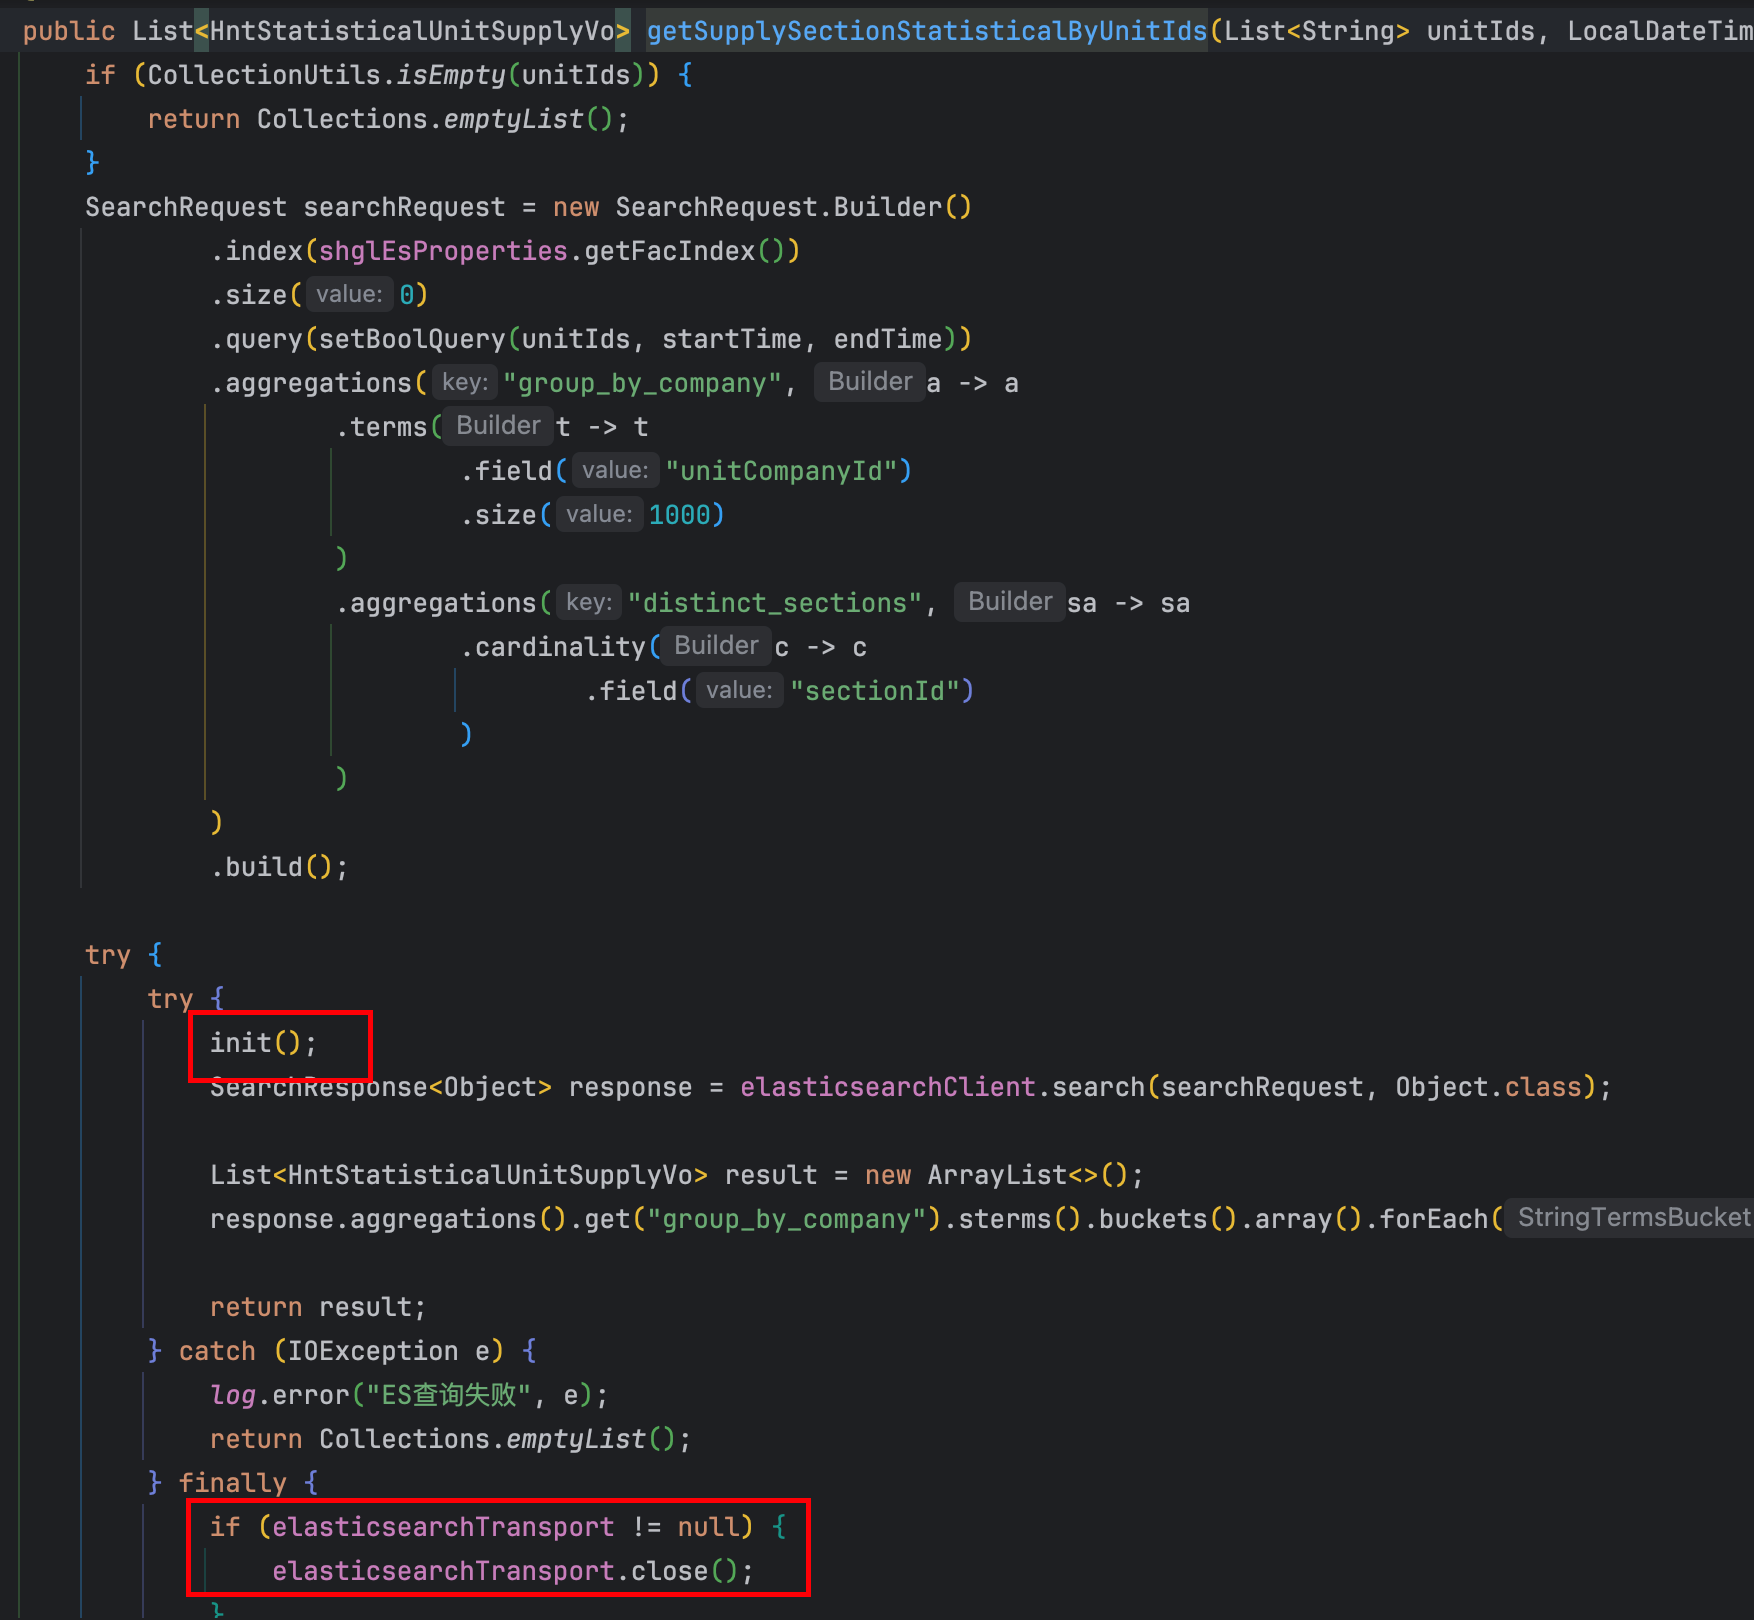The image size is (1754, 1620).
Task: Click the "sectionId" field string
Action: (875, 691)
